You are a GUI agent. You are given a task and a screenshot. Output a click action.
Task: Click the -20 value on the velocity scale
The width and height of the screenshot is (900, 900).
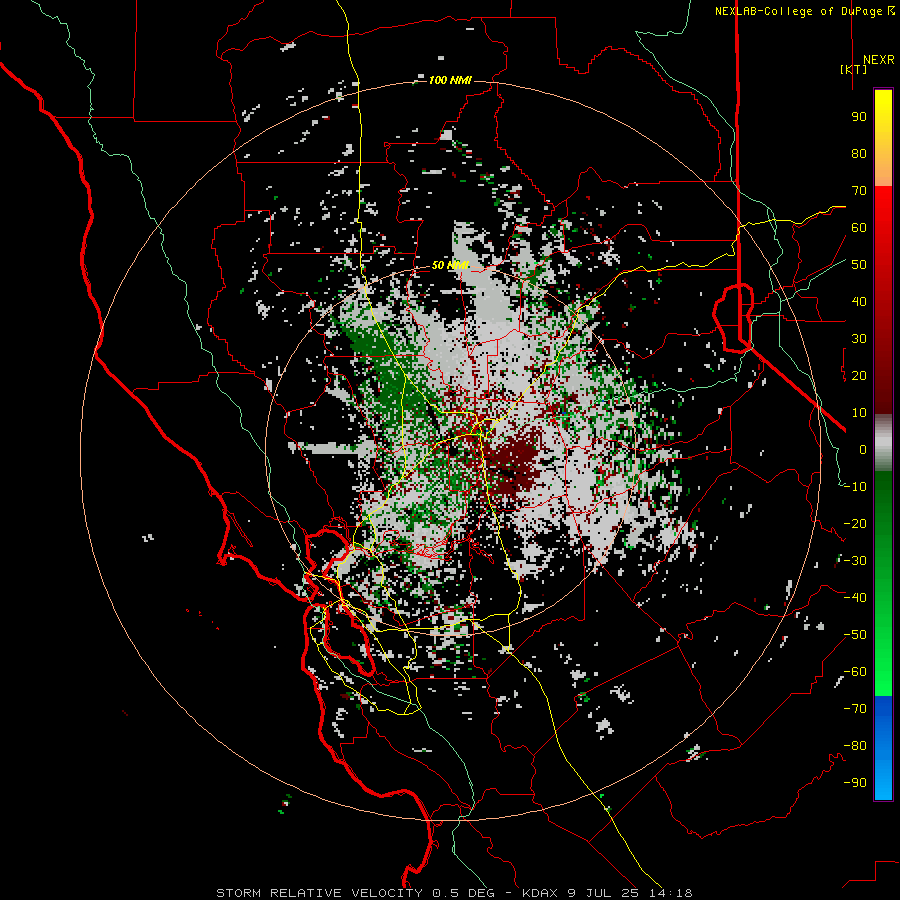point(855,524)
